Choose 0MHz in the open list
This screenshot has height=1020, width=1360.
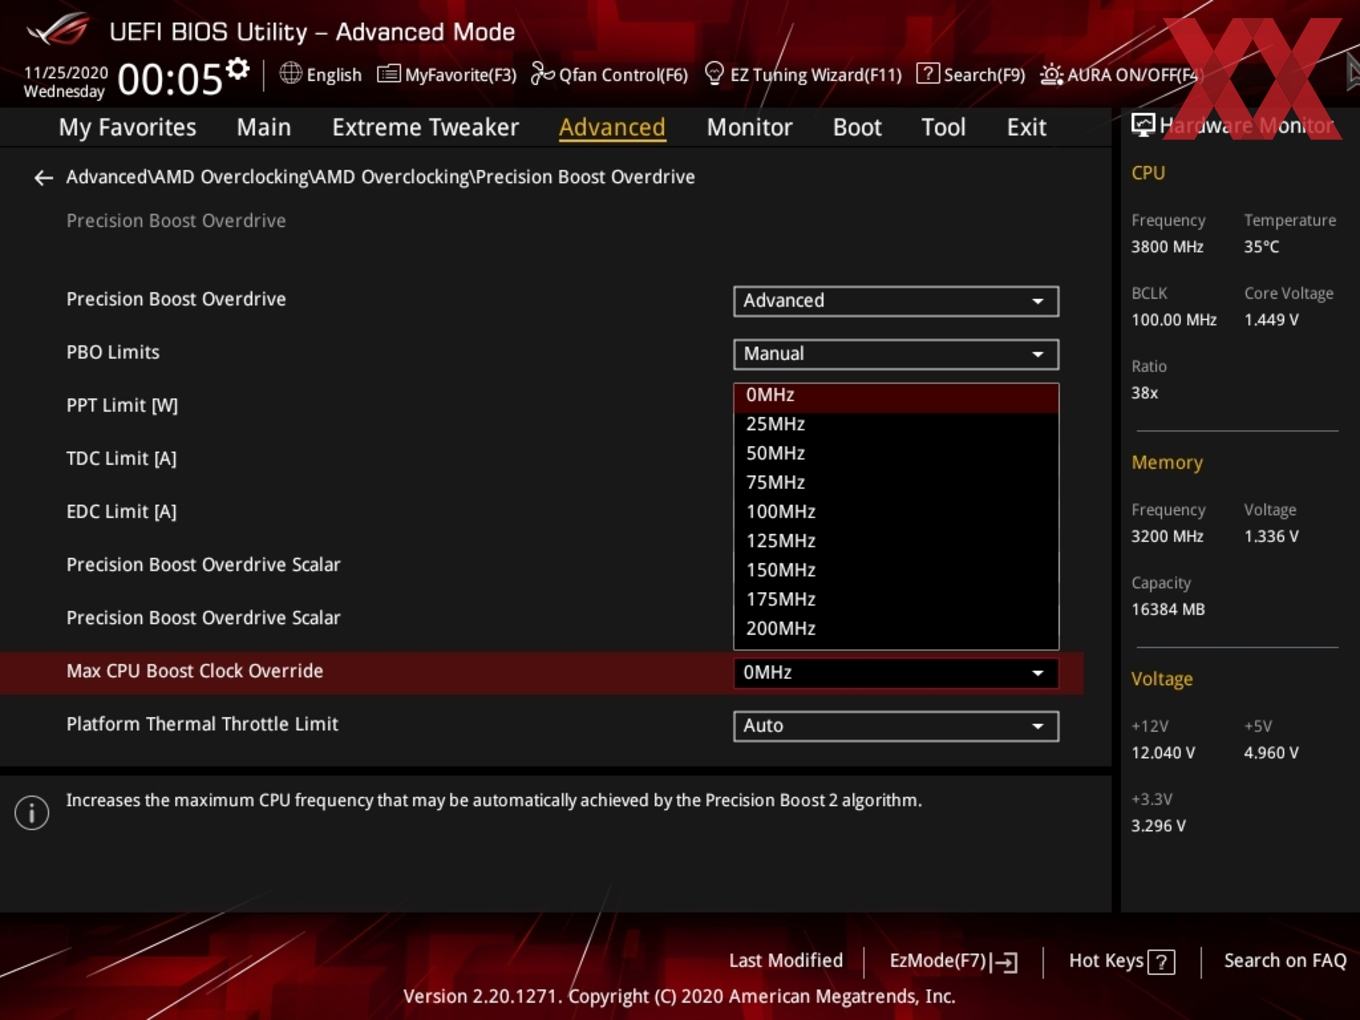[x=896, y=396]
